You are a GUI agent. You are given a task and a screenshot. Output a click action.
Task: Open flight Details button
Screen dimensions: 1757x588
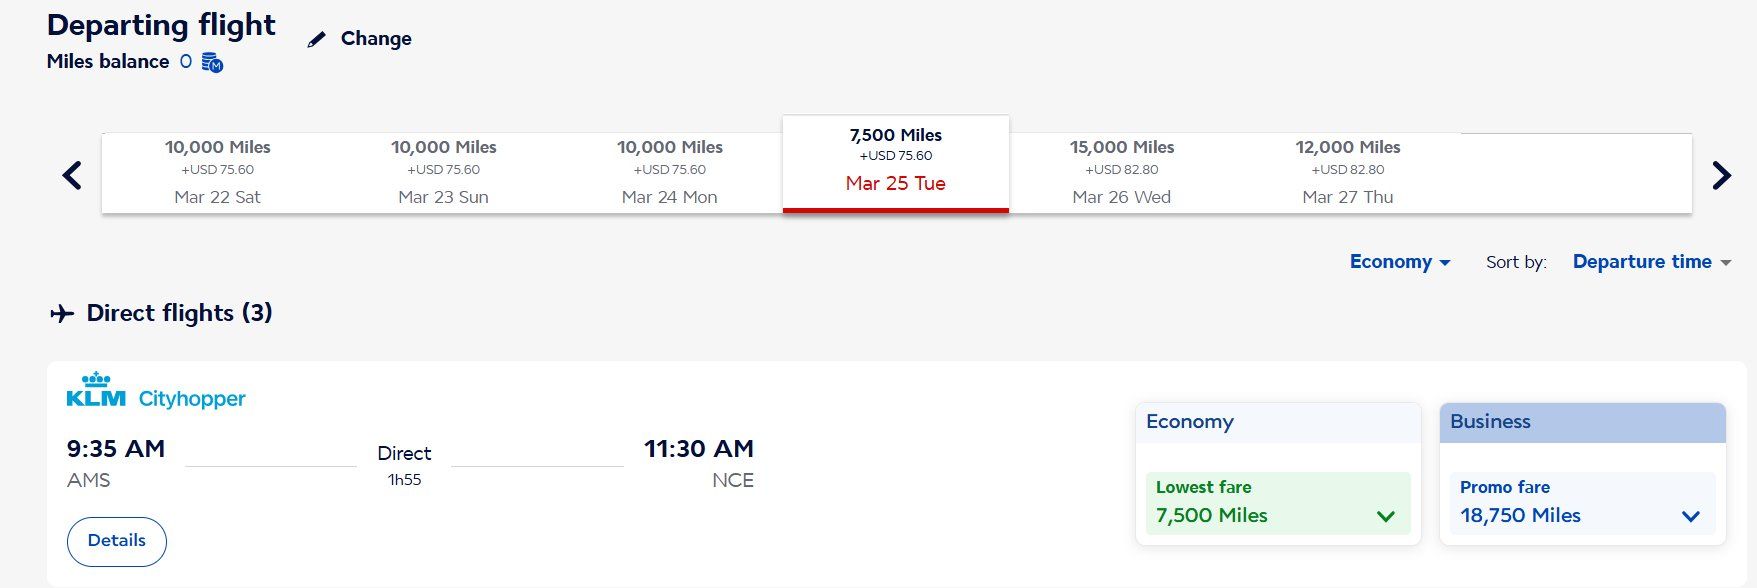[x=117, y=541]
